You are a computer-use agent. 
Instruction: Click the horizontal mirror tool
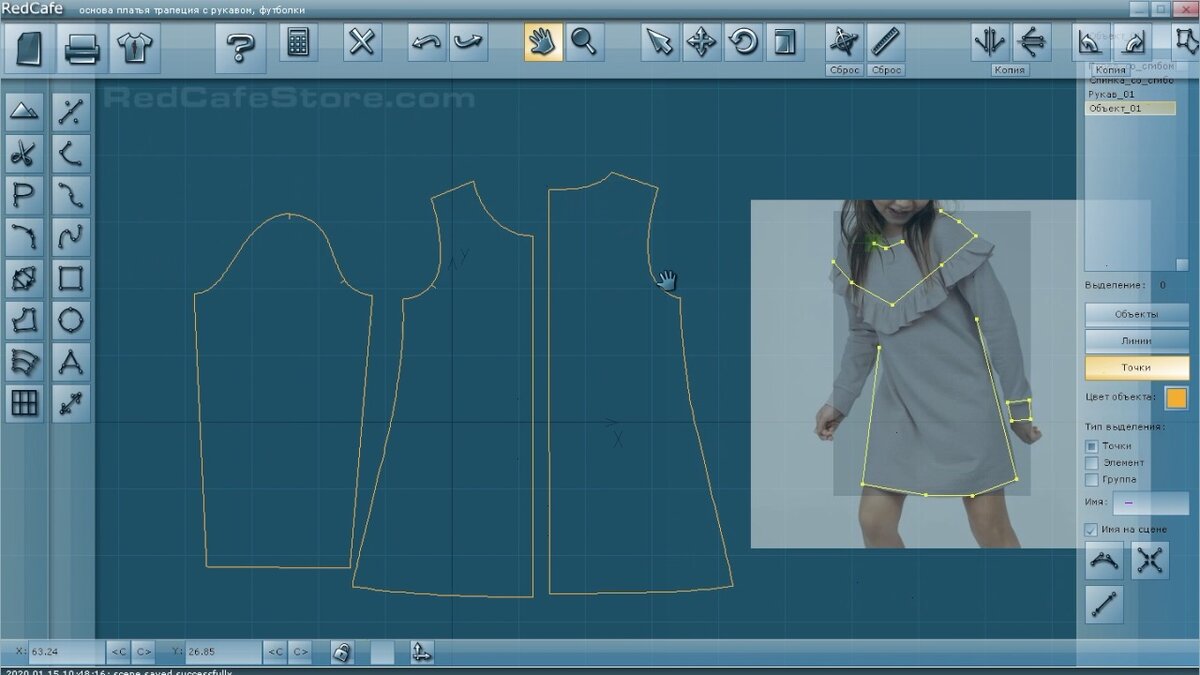click(x=1031, y=43)
